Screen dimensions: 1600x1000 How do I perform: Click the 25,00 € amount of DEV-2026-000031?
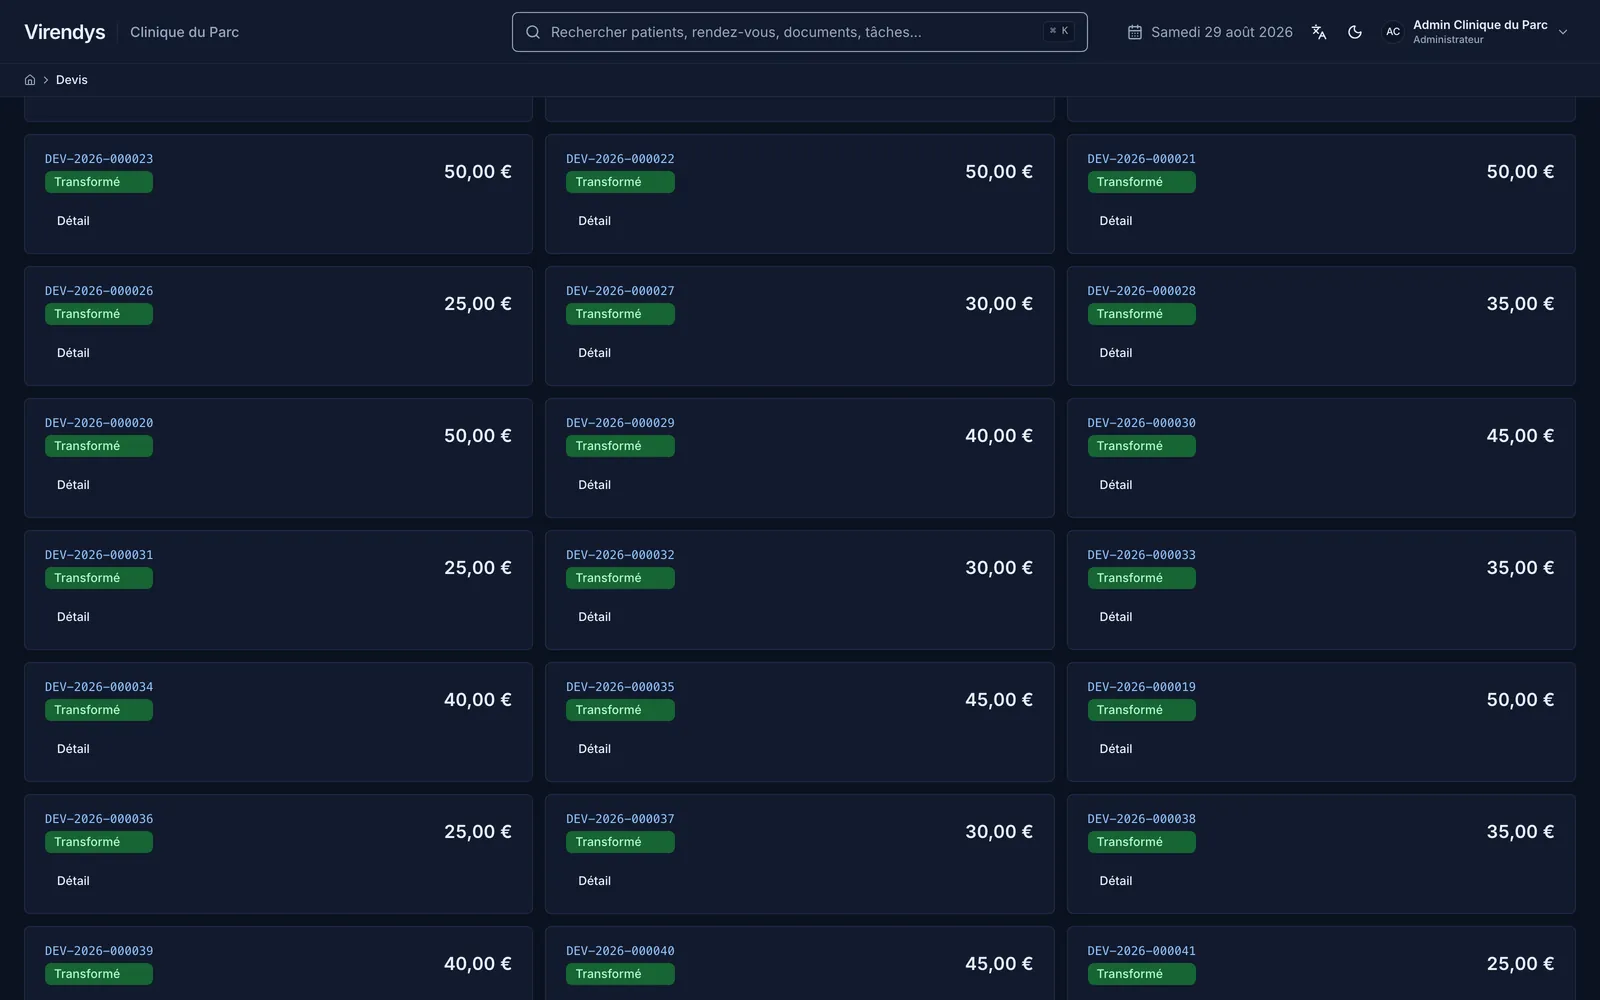click(x=478, y=568)
